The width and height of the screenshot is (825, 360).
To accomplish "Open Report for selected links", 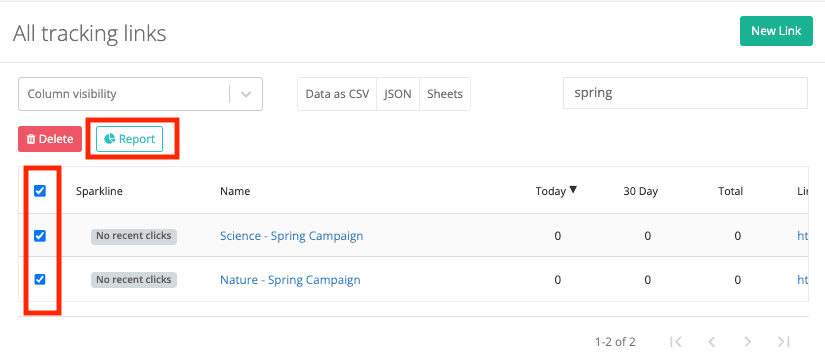I will [129, 139].
